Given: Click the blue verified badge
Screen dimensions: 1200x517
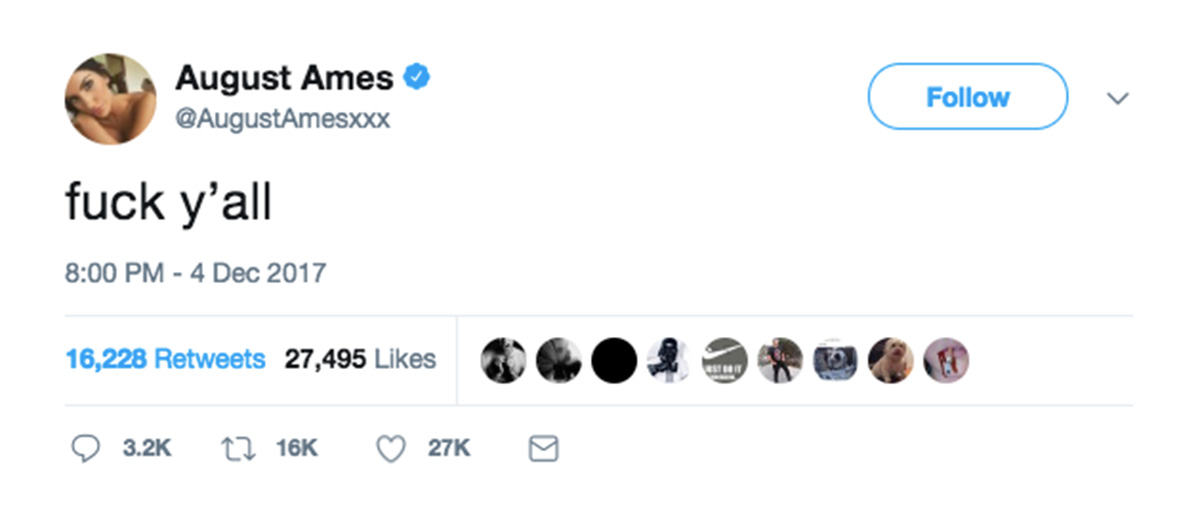Looking at the screenshot, I should (x=416, y=77).
